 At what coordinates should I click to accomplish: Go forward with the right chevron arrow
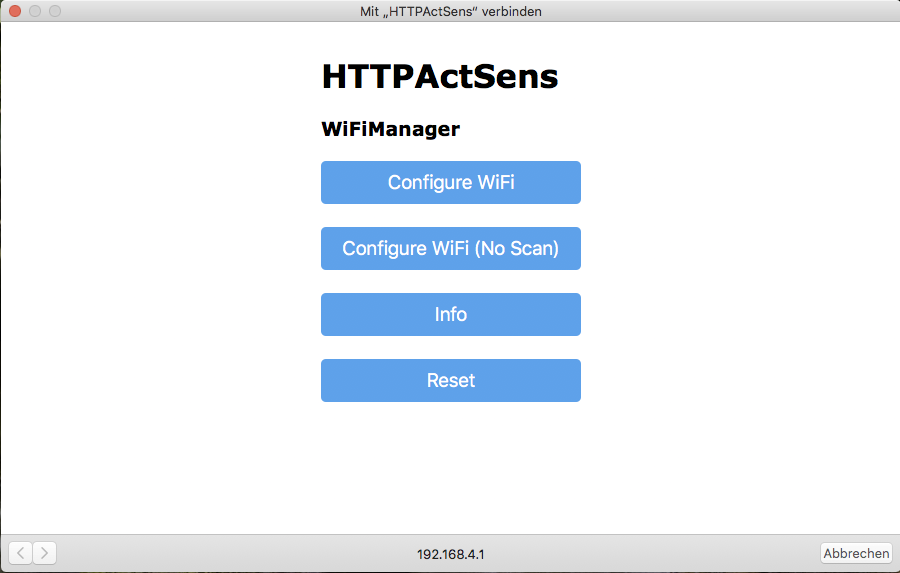[x=45, y=553]
